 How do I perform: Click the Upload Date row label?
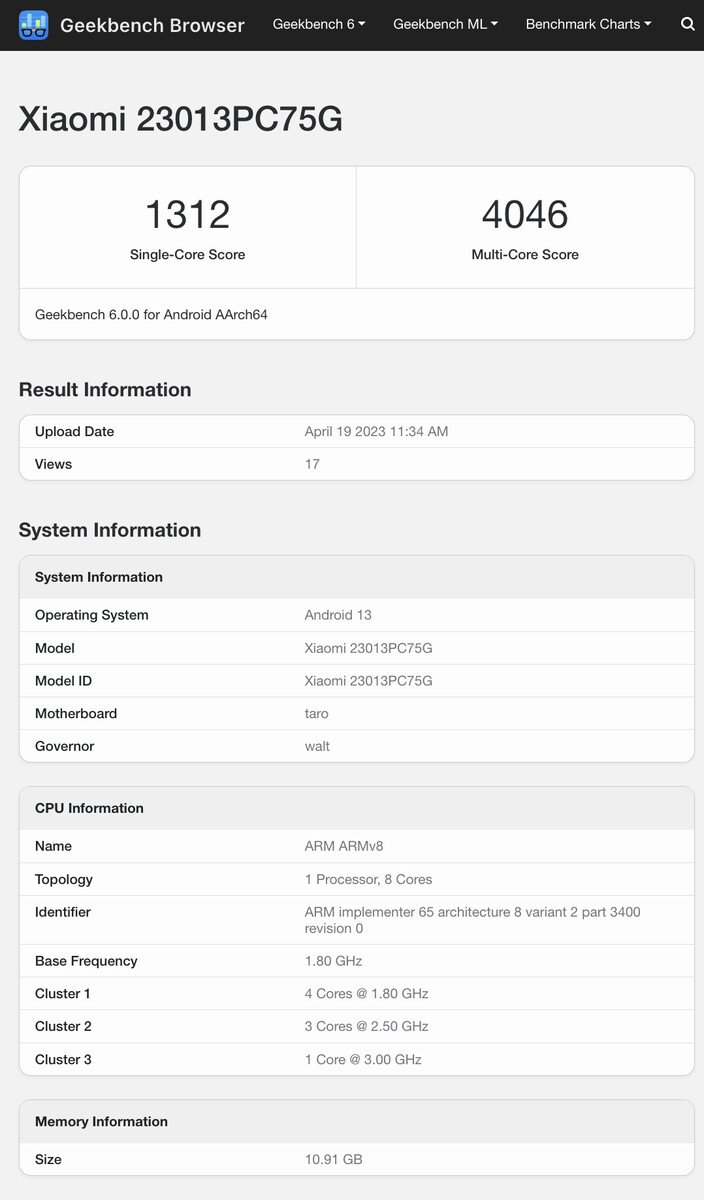tap(75, 432)
